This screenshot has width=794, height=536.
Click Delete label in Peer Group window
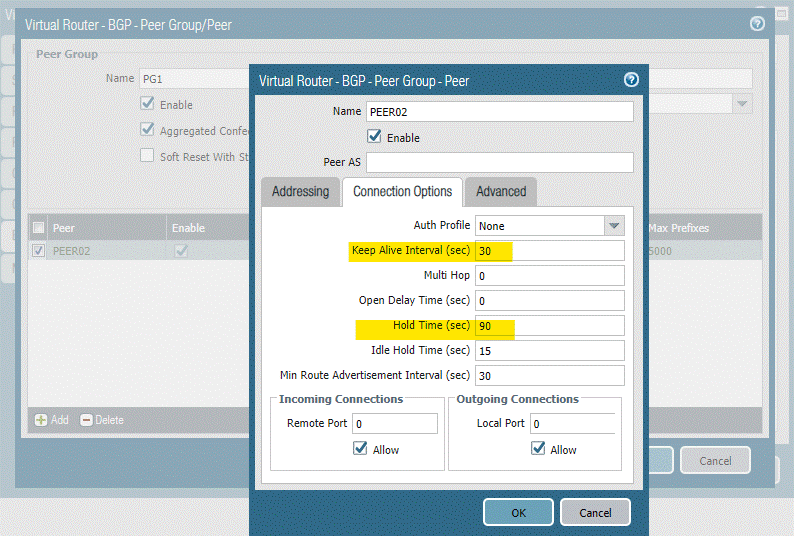109,420
